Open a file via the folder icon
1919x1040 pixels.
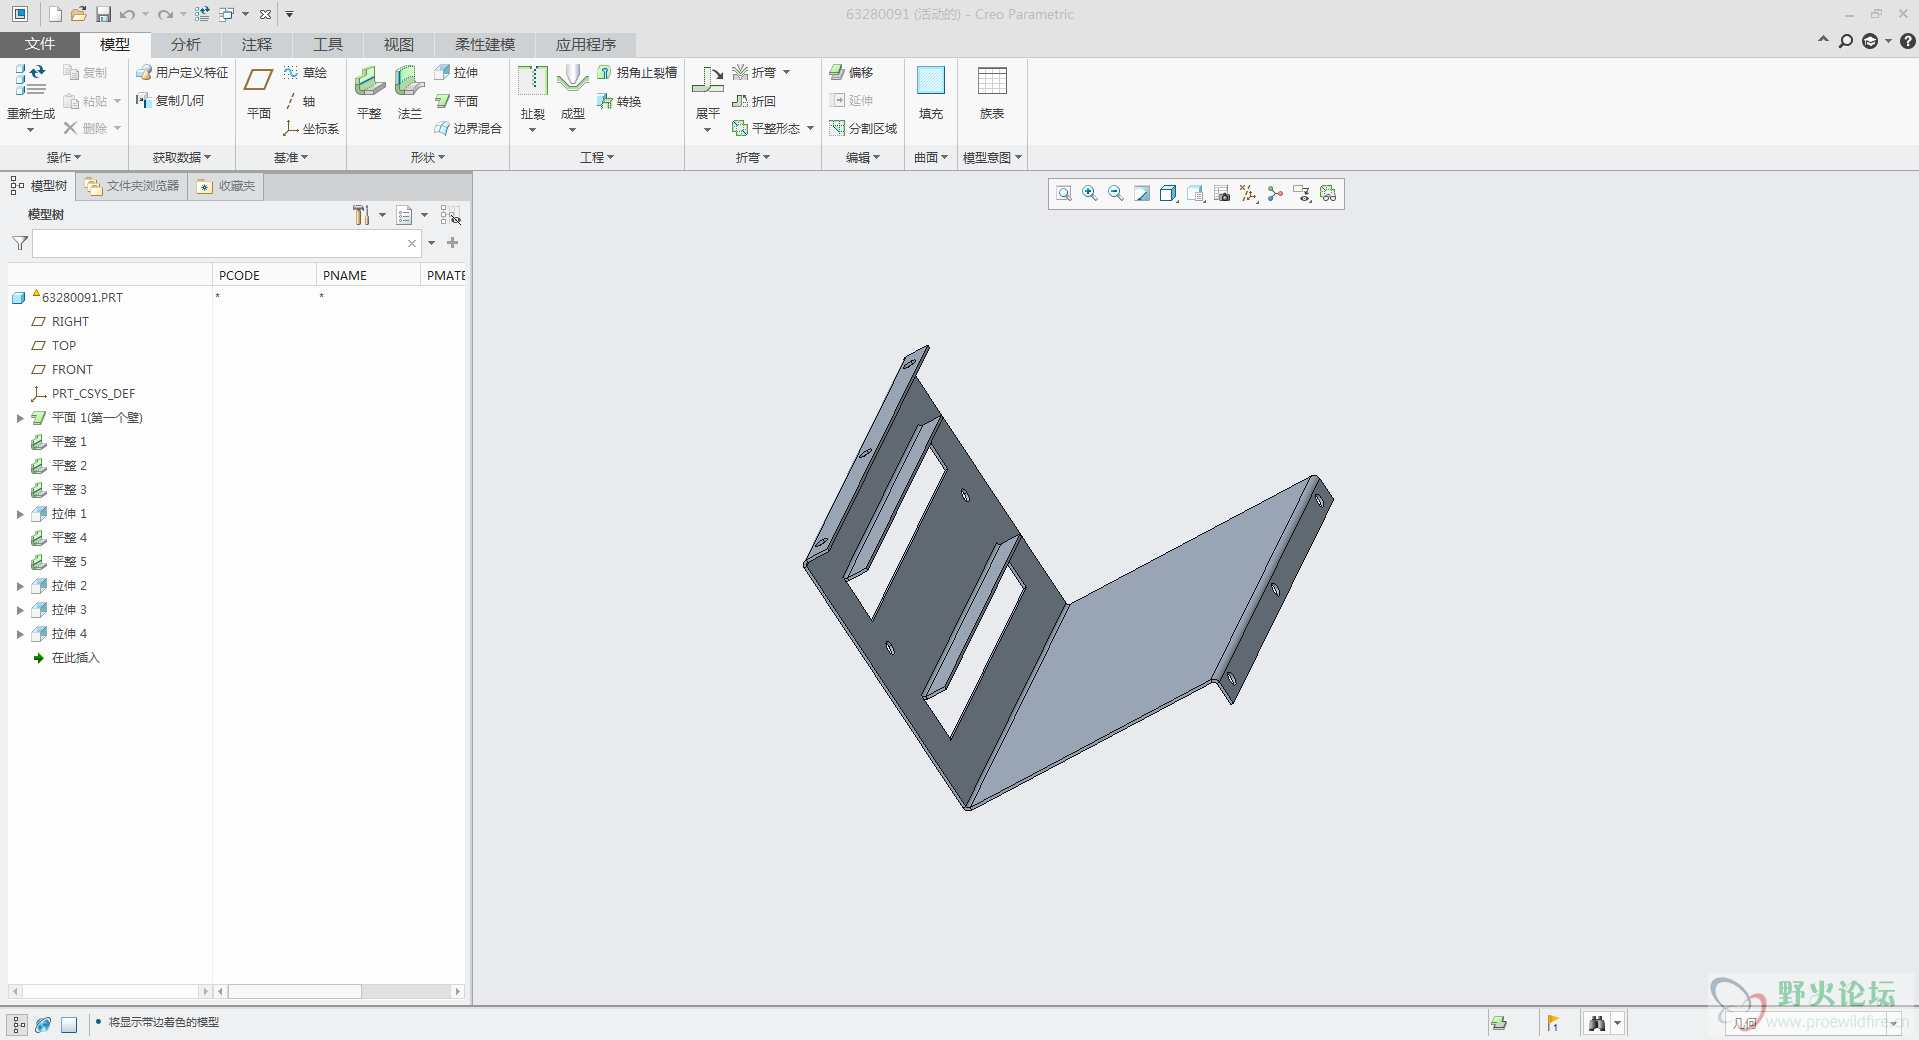point(79,14)
